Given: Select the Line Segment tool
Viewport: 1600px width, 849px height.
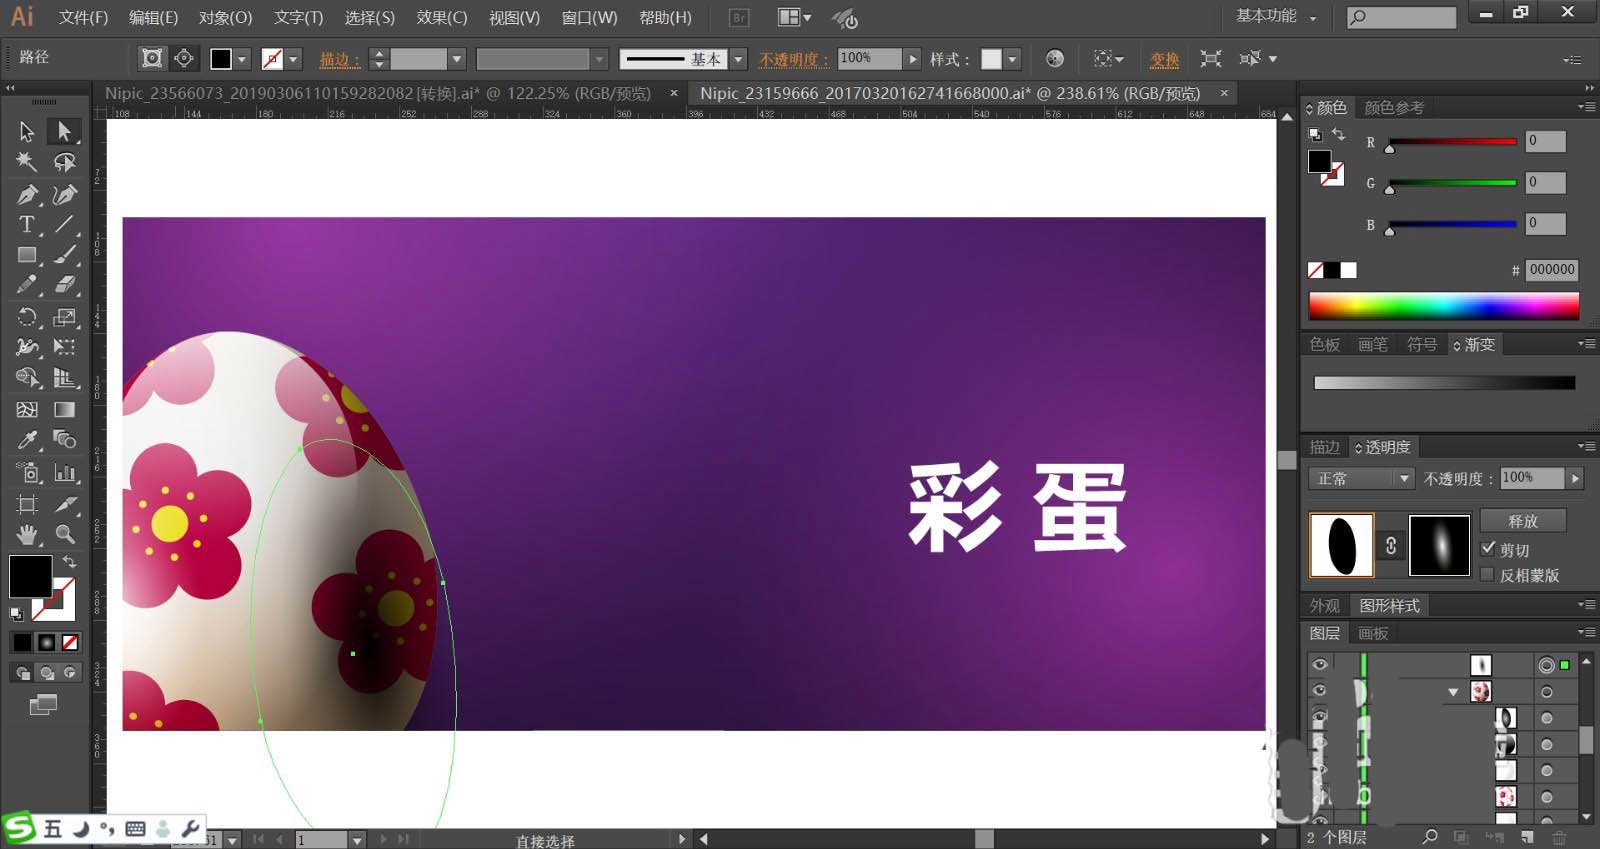Looking at the screenshot, I should coord(65,225).
